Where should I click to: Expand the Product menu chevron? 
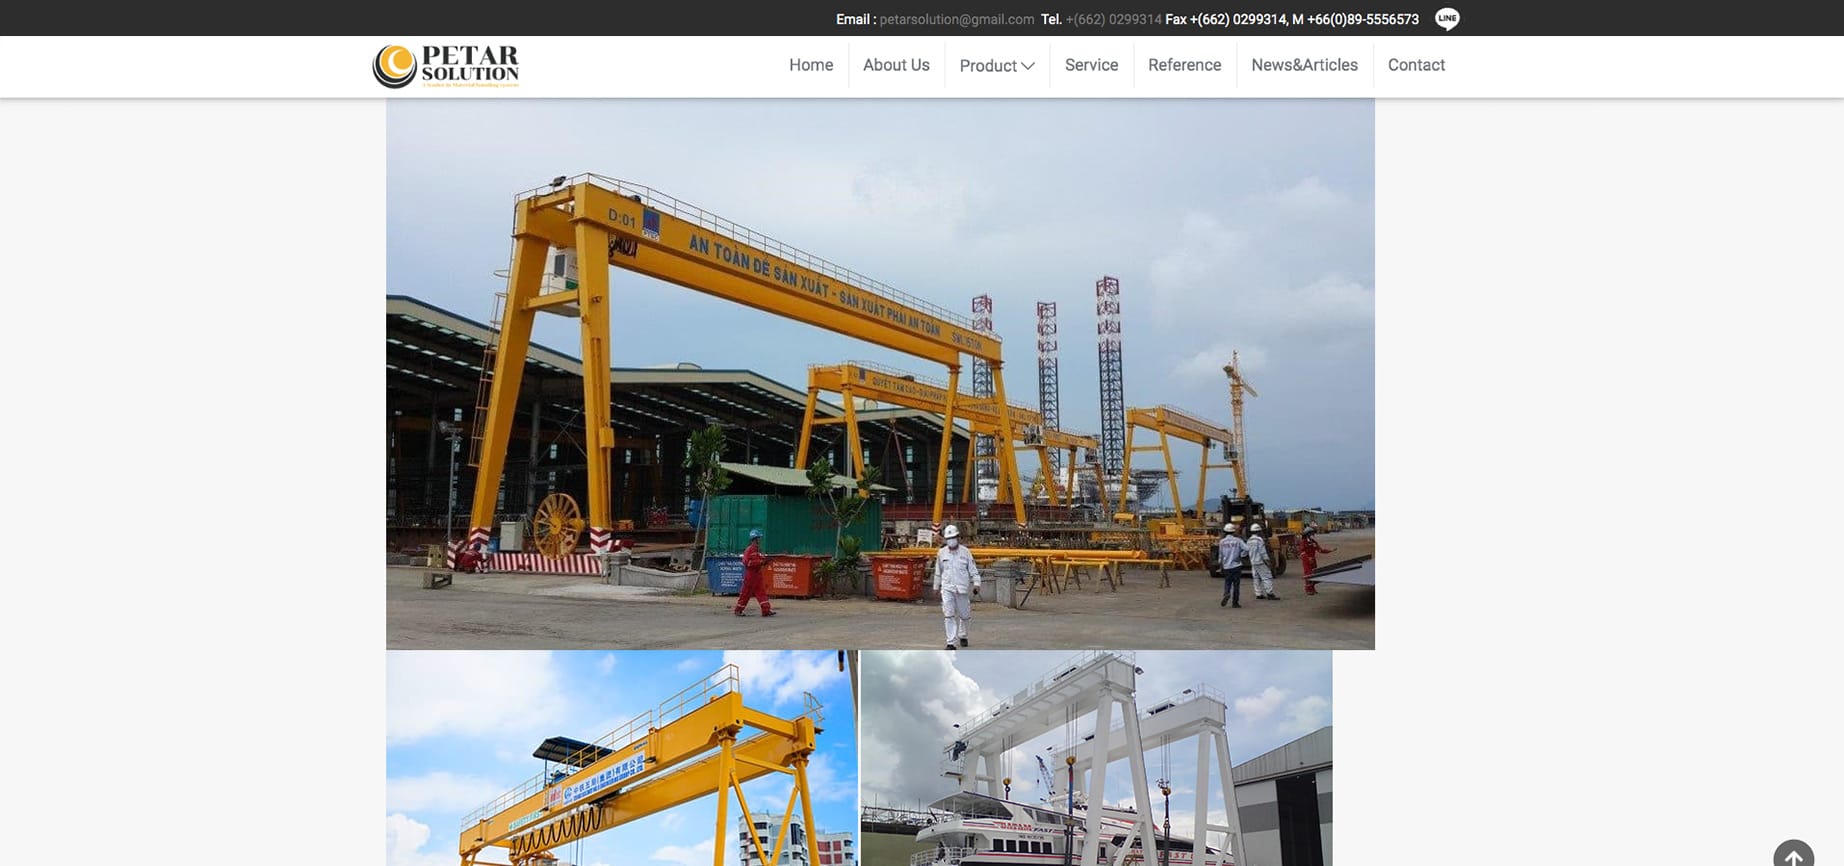(1028, 66)
